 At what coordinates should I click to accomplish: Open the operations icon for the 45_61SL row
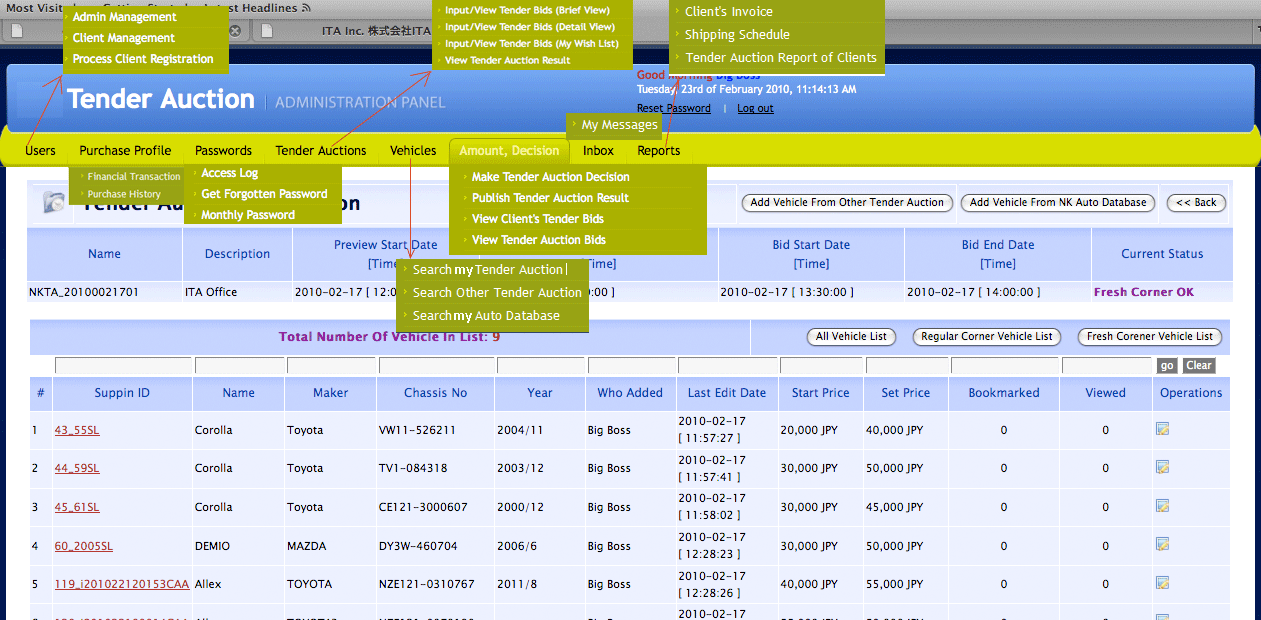pos(1162,506)
